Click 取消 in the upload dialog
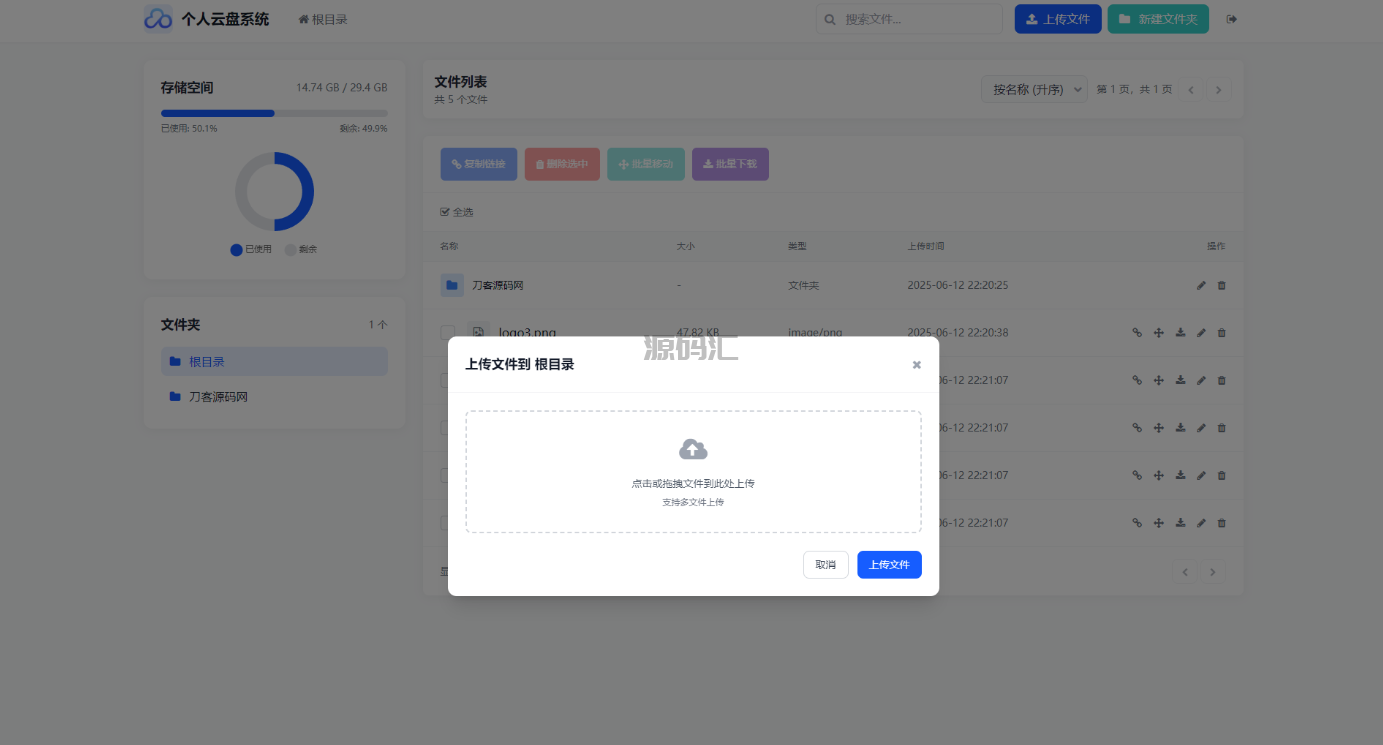 coord(826,565)
